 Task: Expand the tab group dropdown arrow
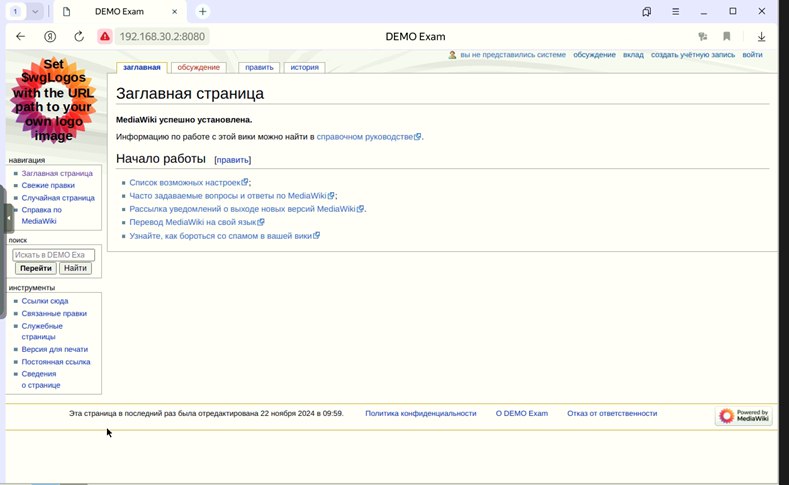tap(35, 11)
